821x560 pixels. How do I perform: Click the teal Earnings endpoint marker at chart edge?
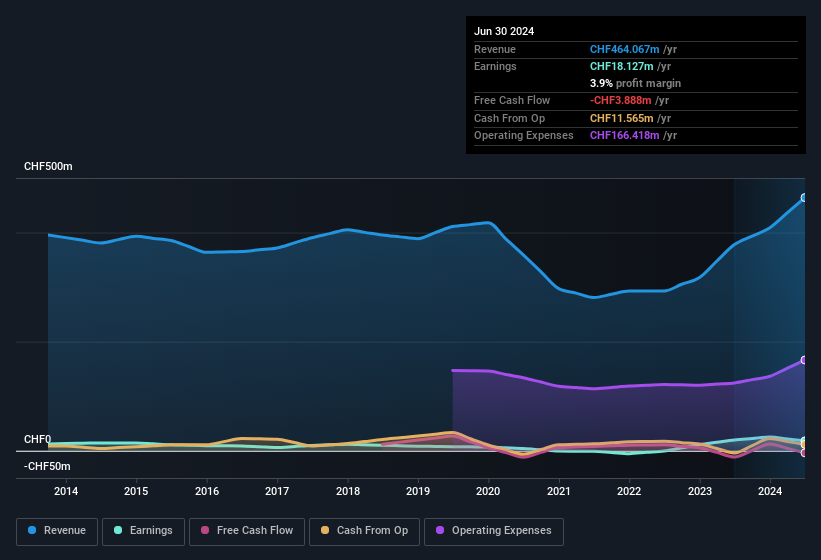(803, 441)
